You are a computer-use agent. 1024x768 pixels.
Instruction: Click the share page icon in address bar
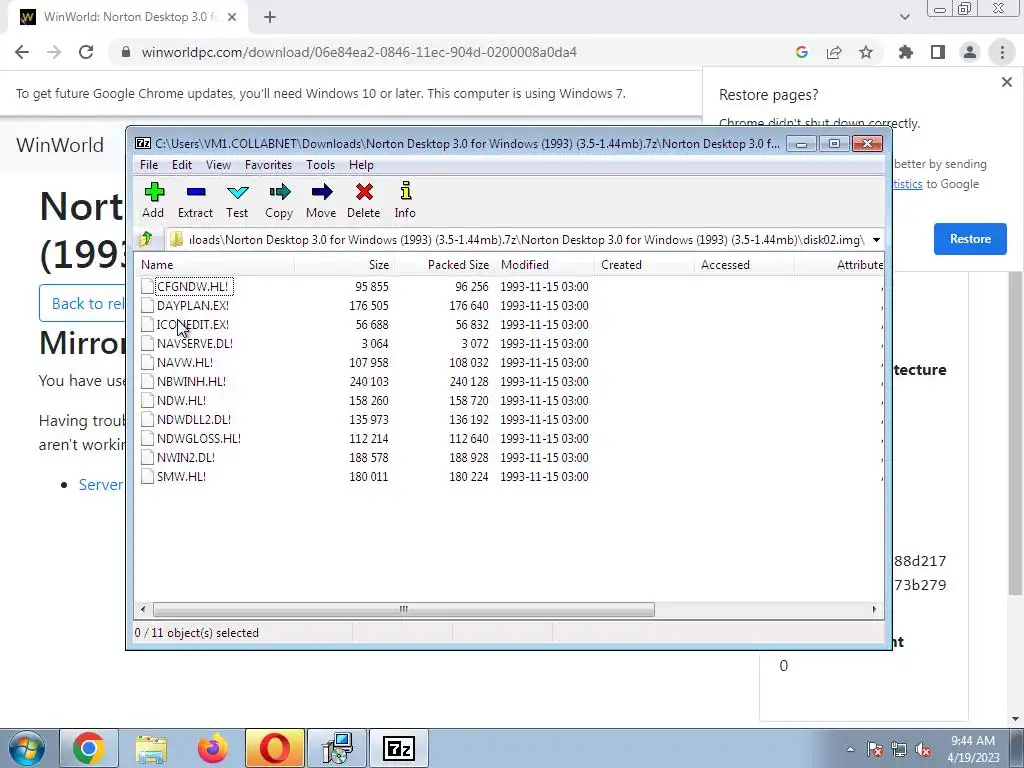(834, 52)
